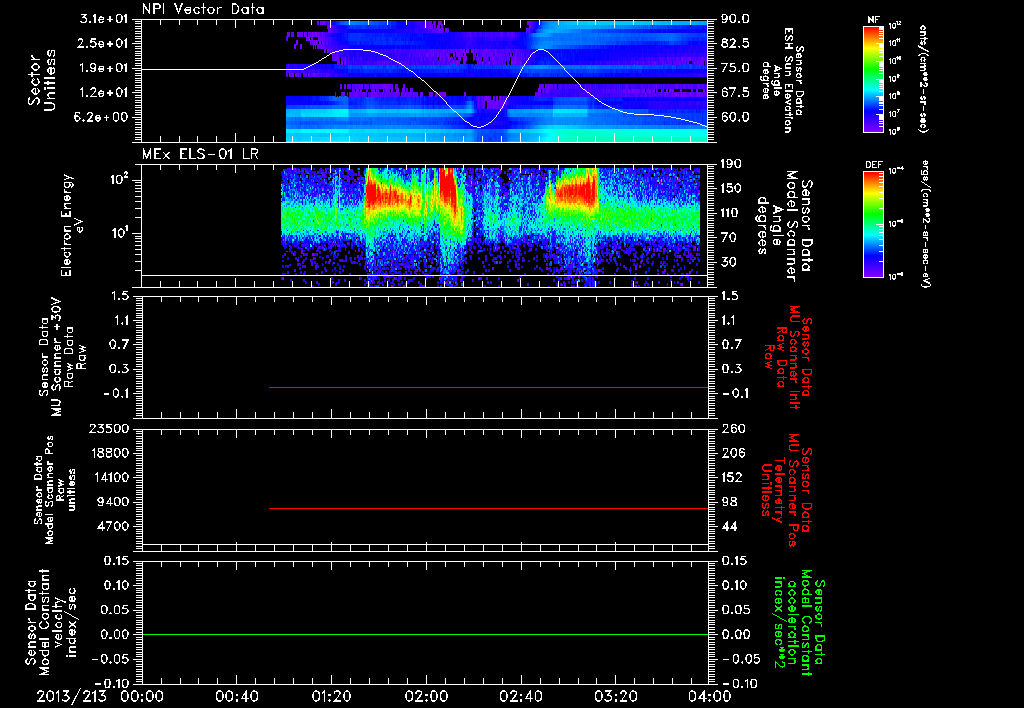Image resolution: width=1024 pixels, height=708 pixels.
Task: Click the "110" scanner angle tick
Action: point(731,213)
